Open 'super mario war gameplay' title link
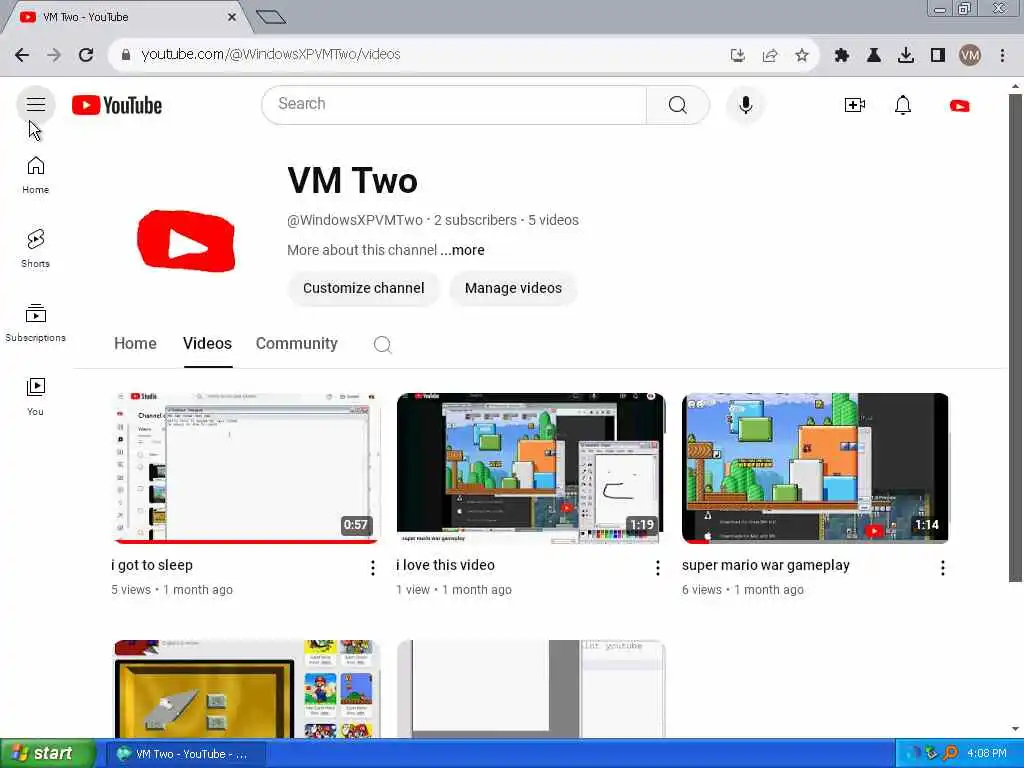 tap(765, 566)
